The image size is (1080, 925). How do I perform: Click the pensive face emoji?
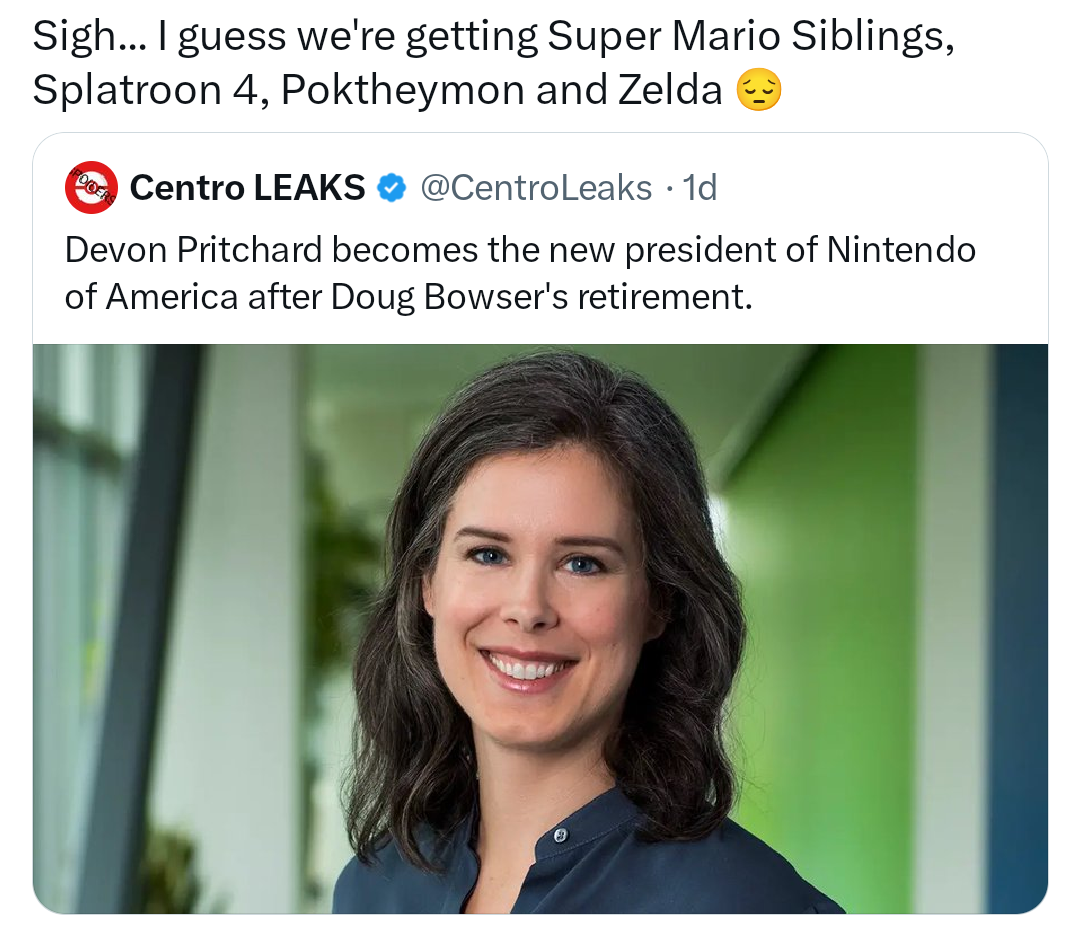tap(758, 92)
